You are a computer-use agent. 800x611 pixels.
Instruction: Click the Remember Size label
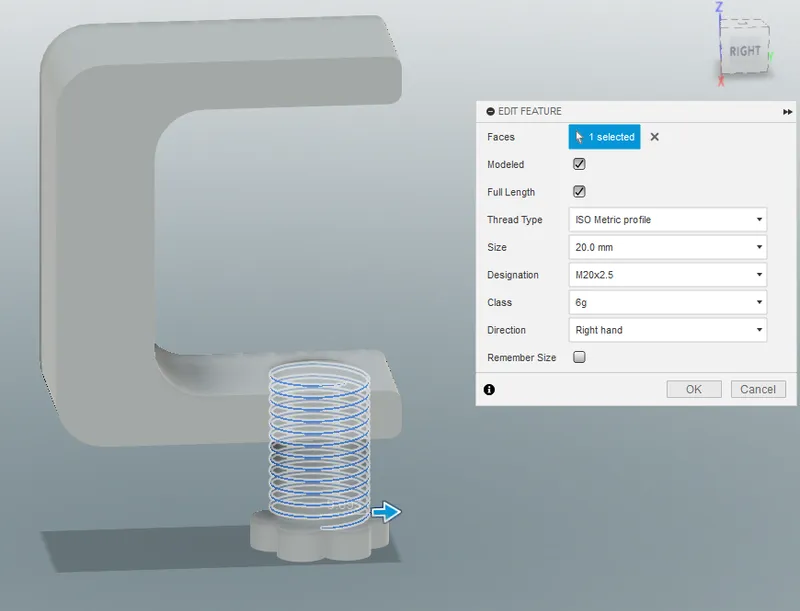521,358
